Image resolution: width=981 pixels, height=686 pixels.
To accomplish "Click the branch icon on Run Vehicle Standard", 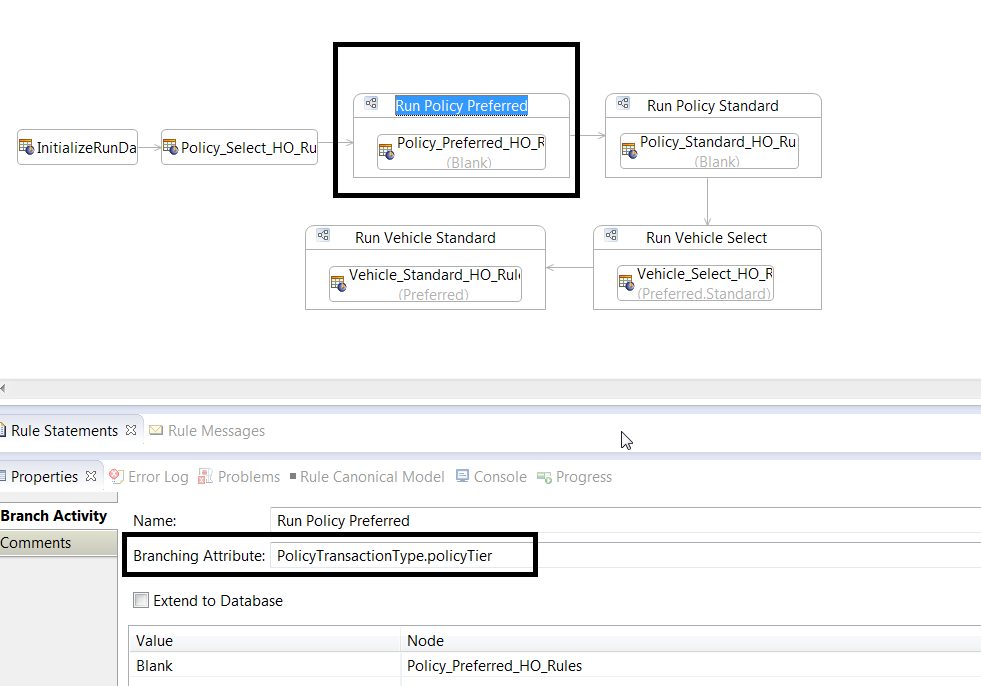I will click(x=323, y=235).
